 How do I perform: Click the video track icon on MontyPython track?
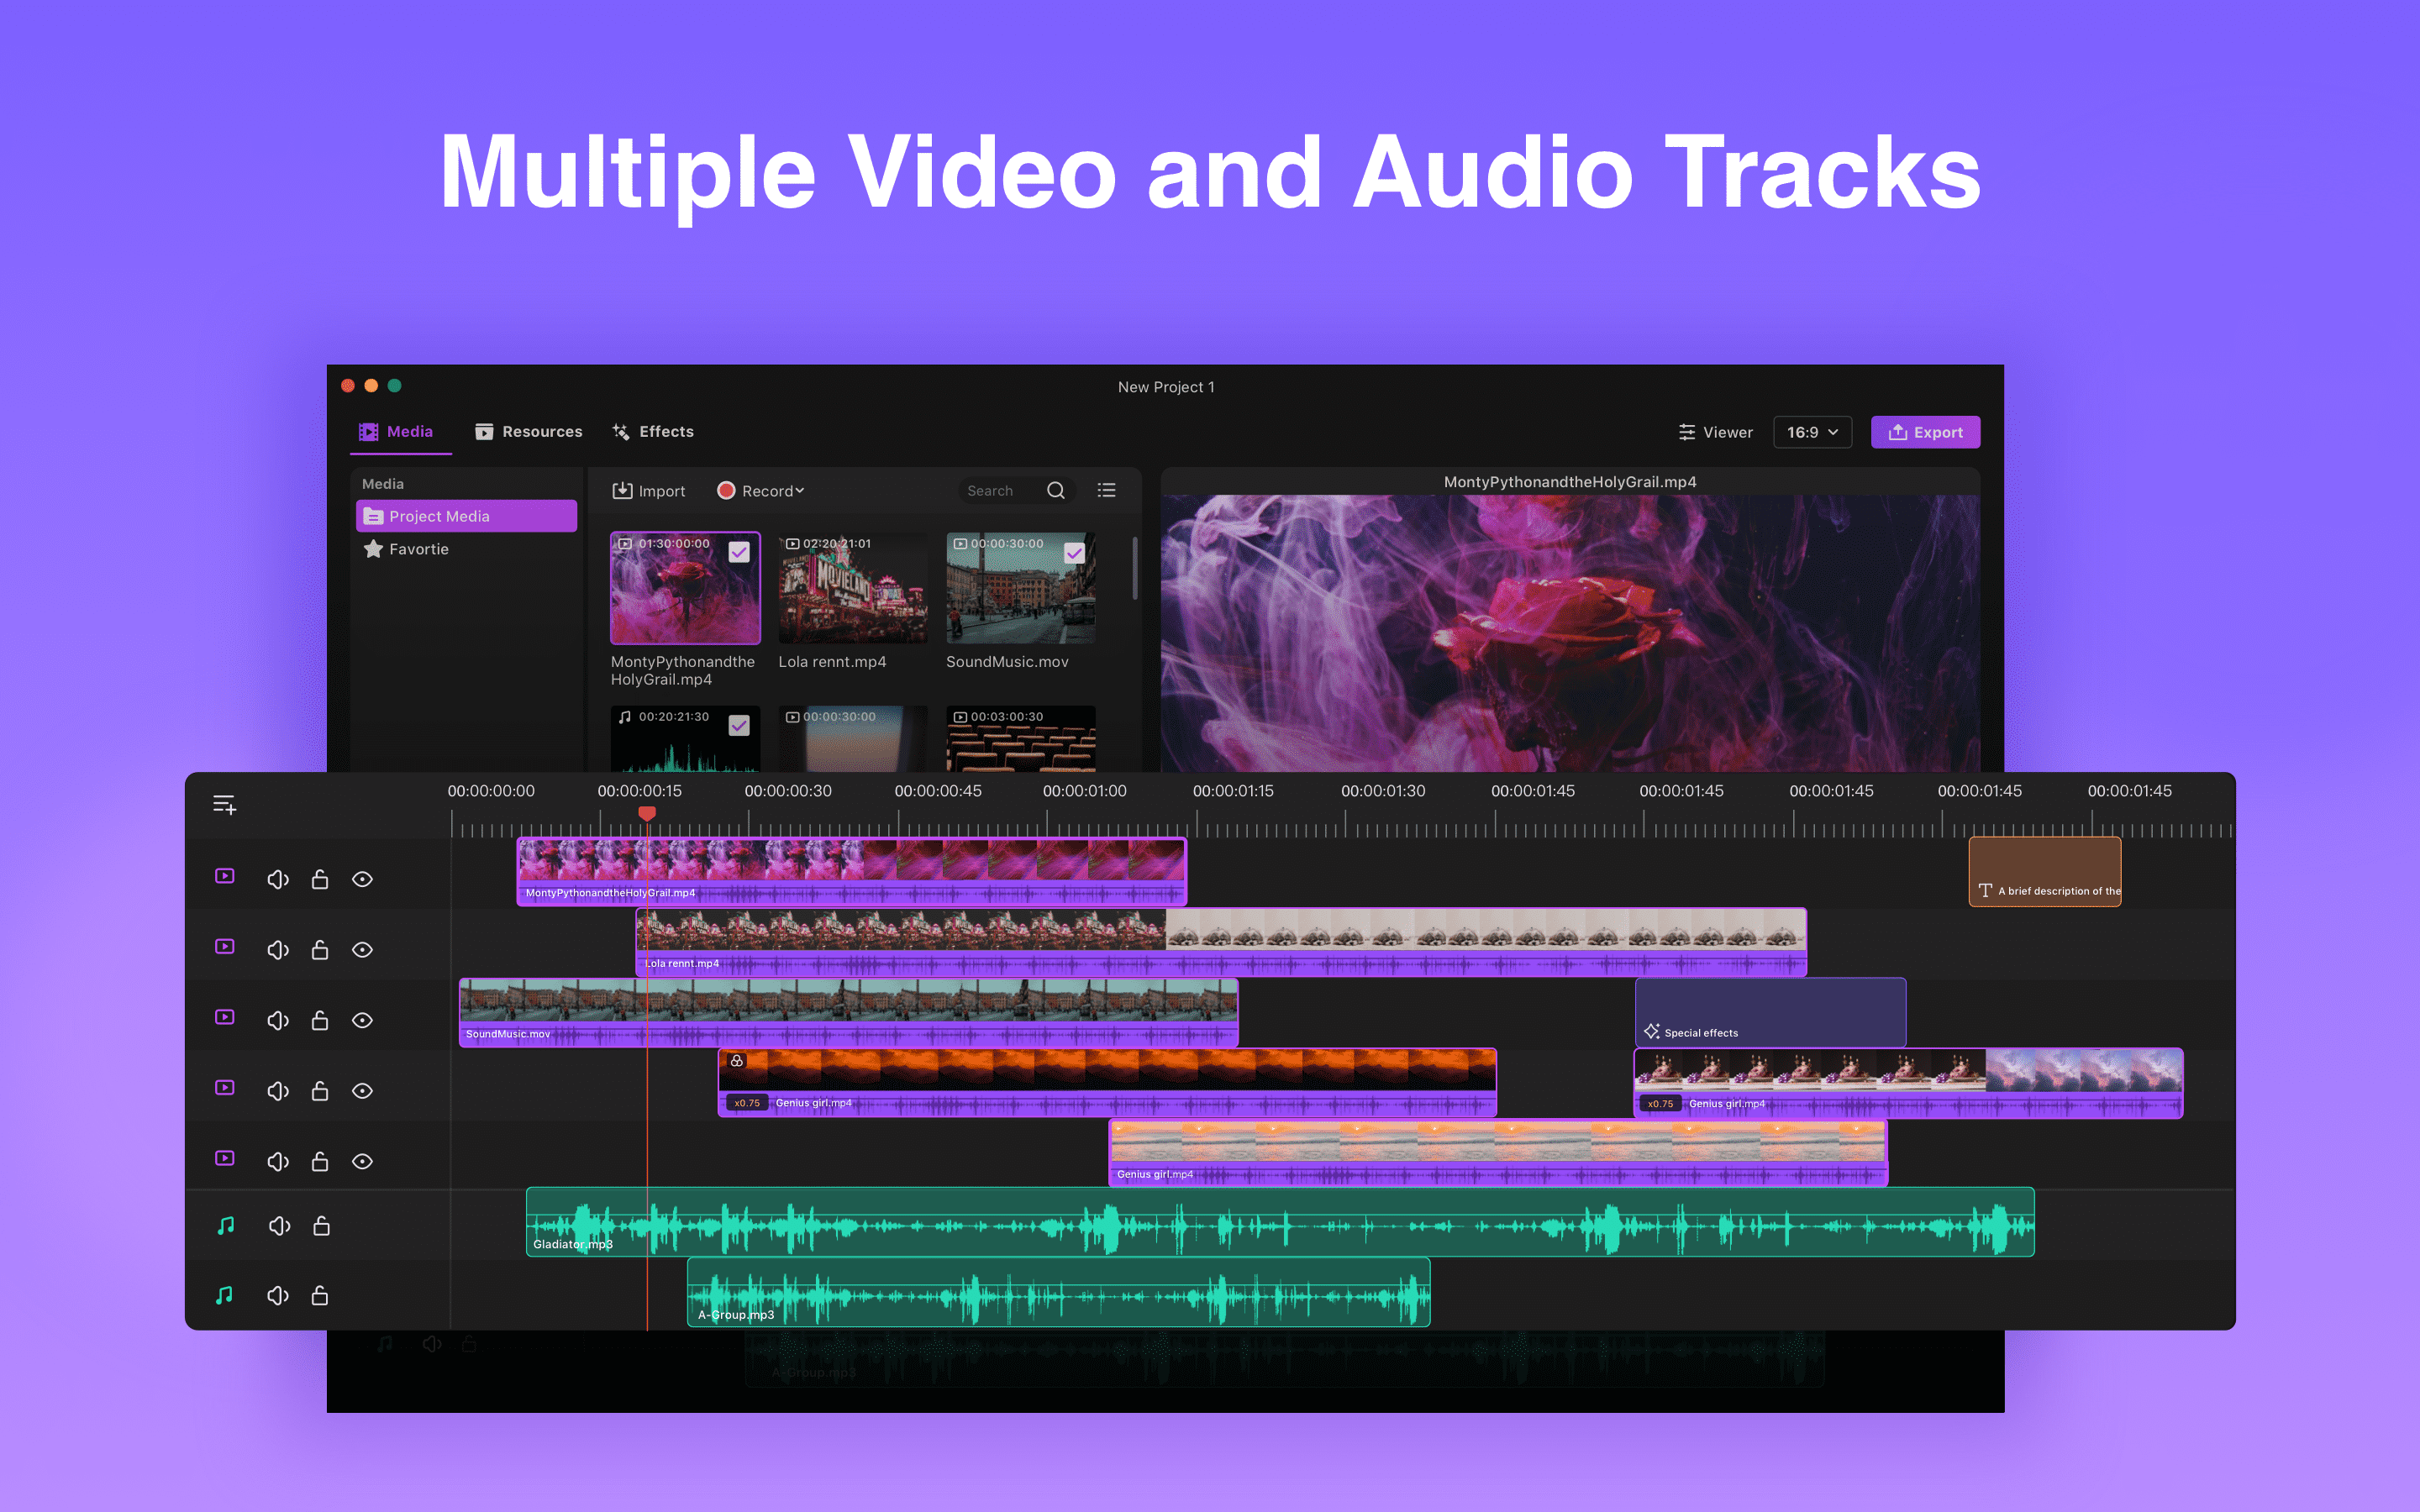coord(224,877)
